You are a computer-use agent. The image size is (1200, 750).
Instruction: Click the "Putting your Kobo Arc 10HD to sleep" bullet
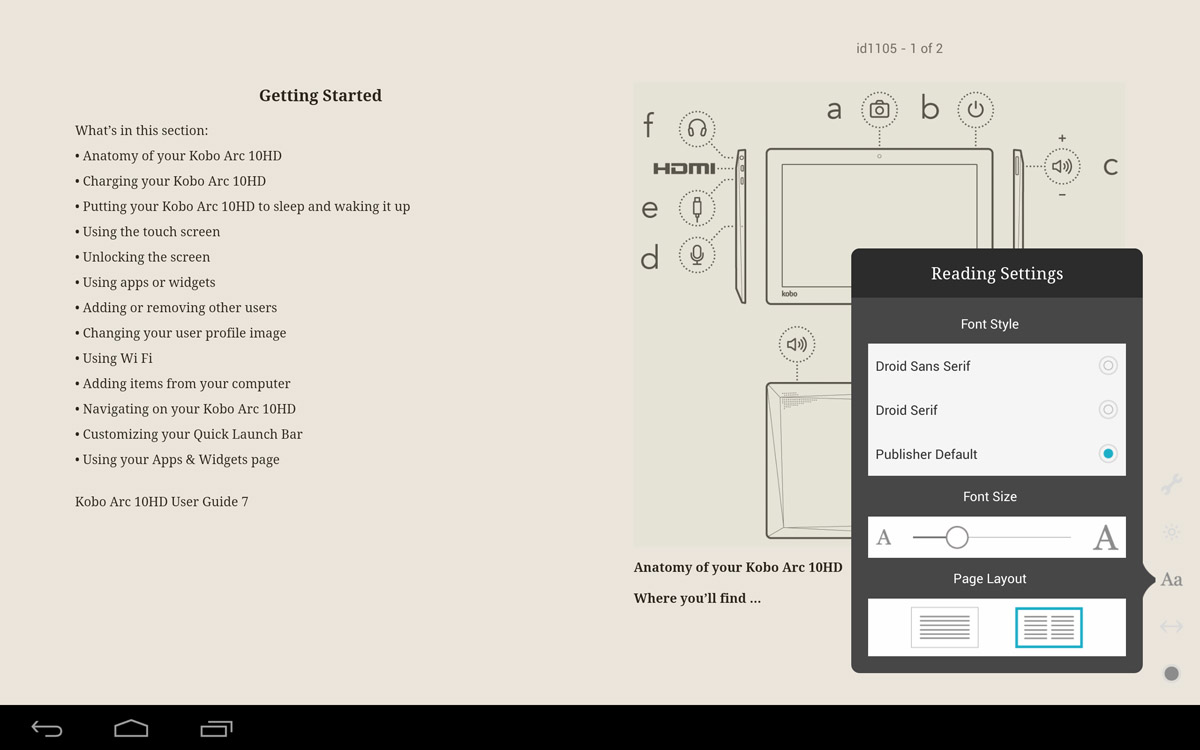(243, 206)
